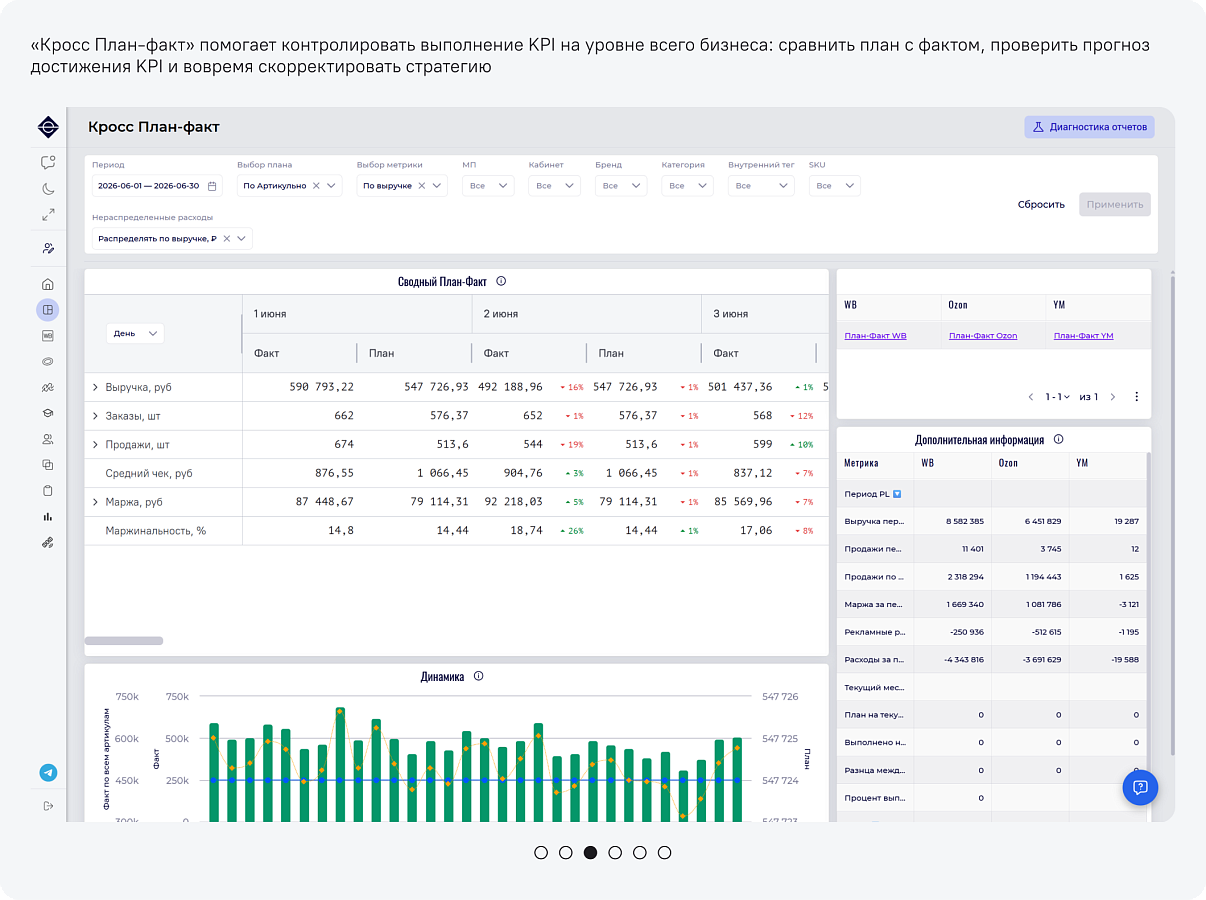The height and width of the screenshot is (900, 1206).
Task: Open the graduation cap training icon
Action: tap(48, 413)
